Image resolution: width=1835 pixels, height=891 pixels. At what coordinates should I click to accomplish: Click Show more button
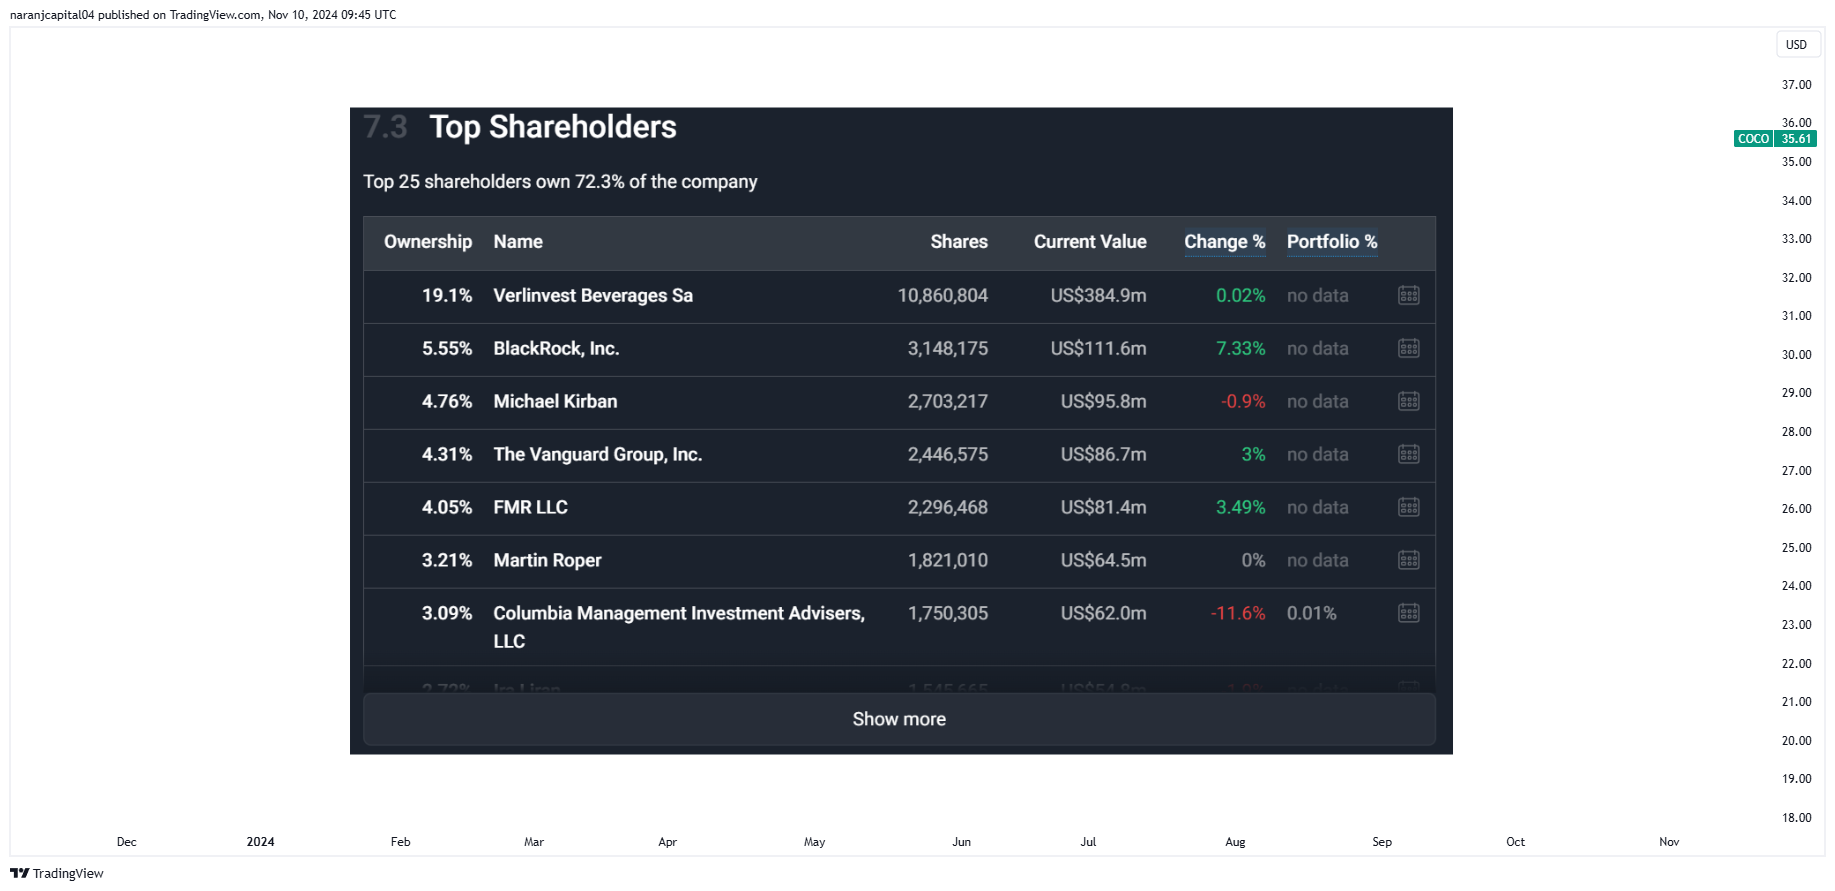899,719
